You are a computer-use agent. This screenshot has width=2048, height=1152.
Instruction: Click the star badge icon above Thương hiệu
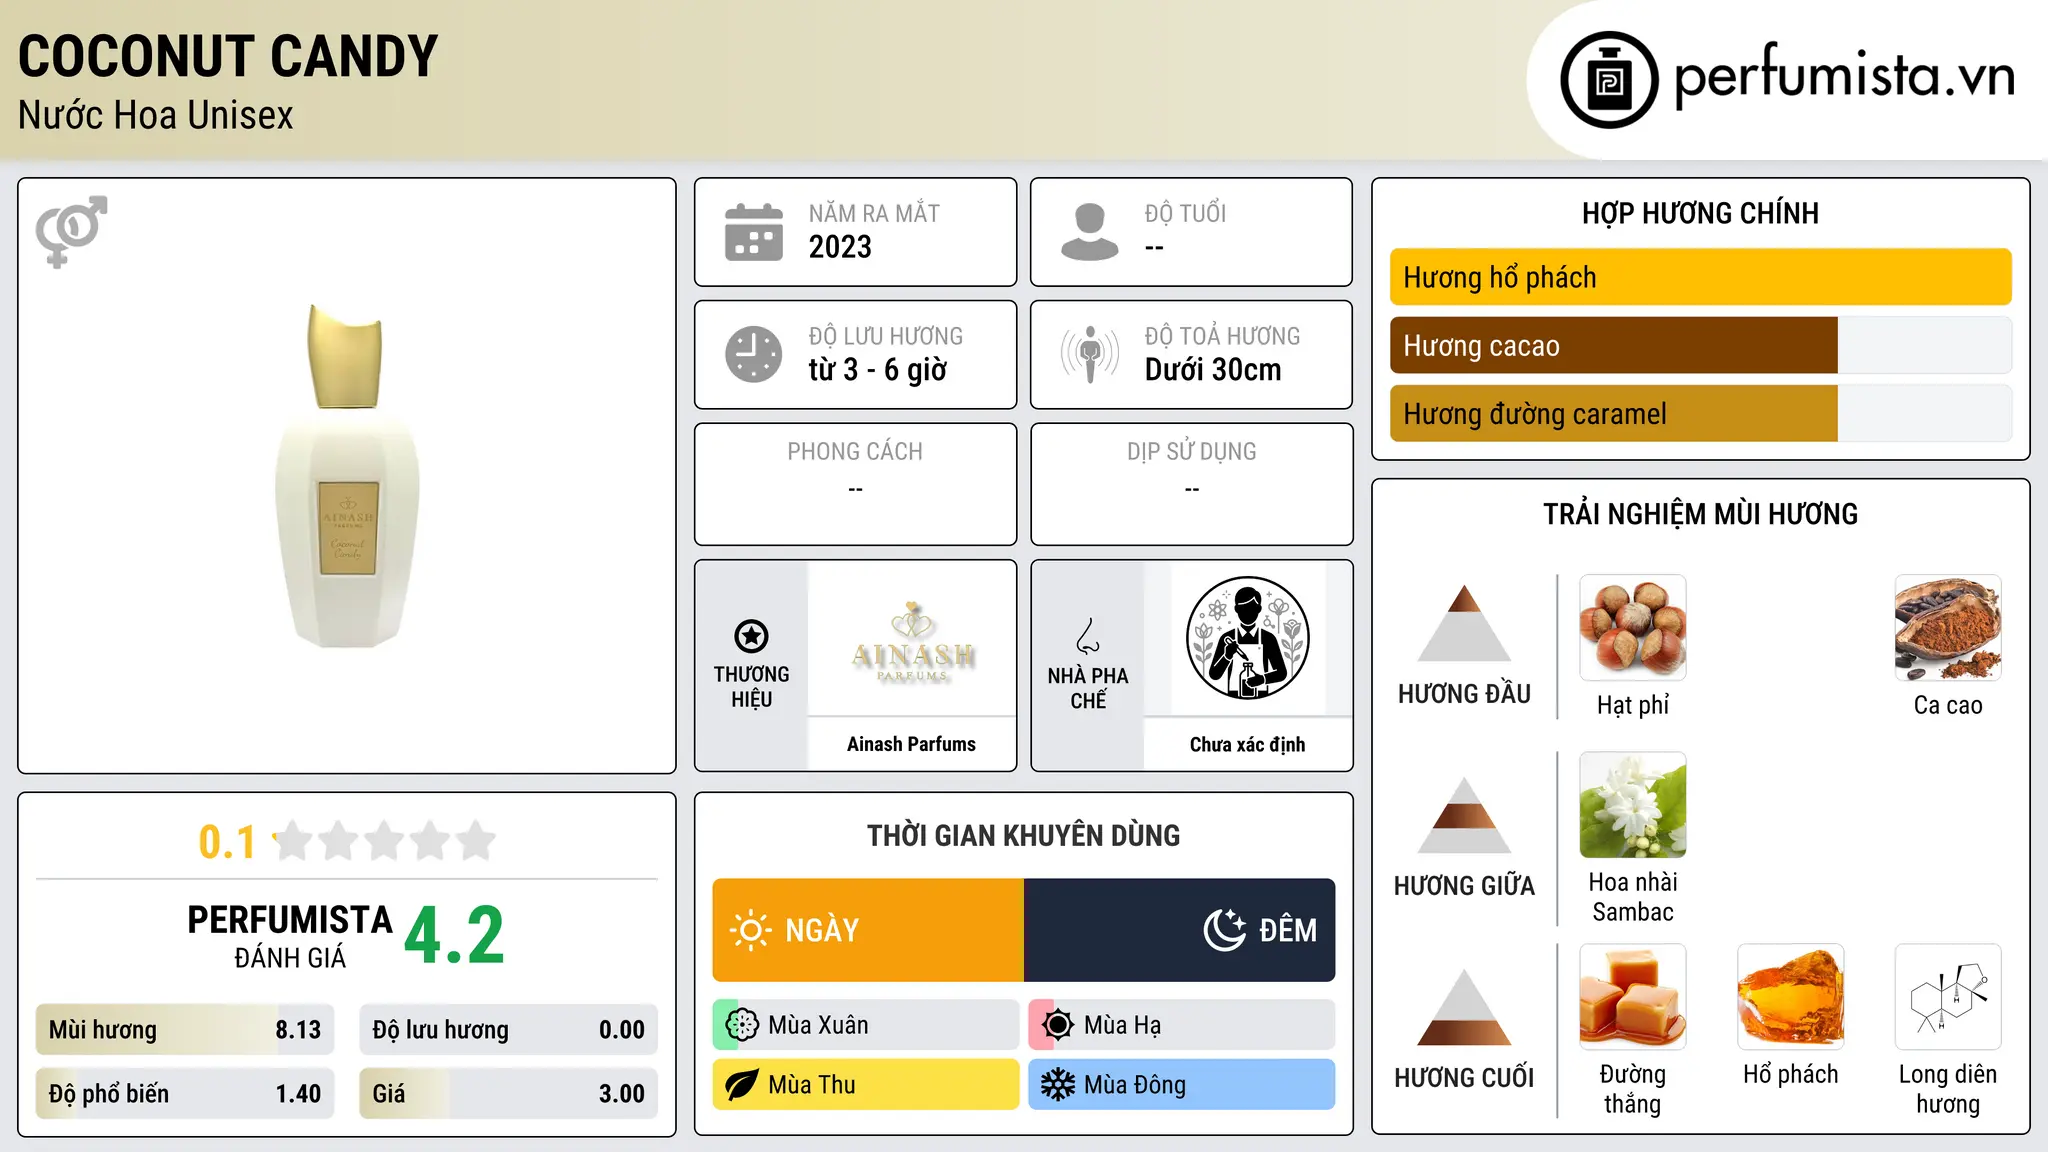(751, 636)
